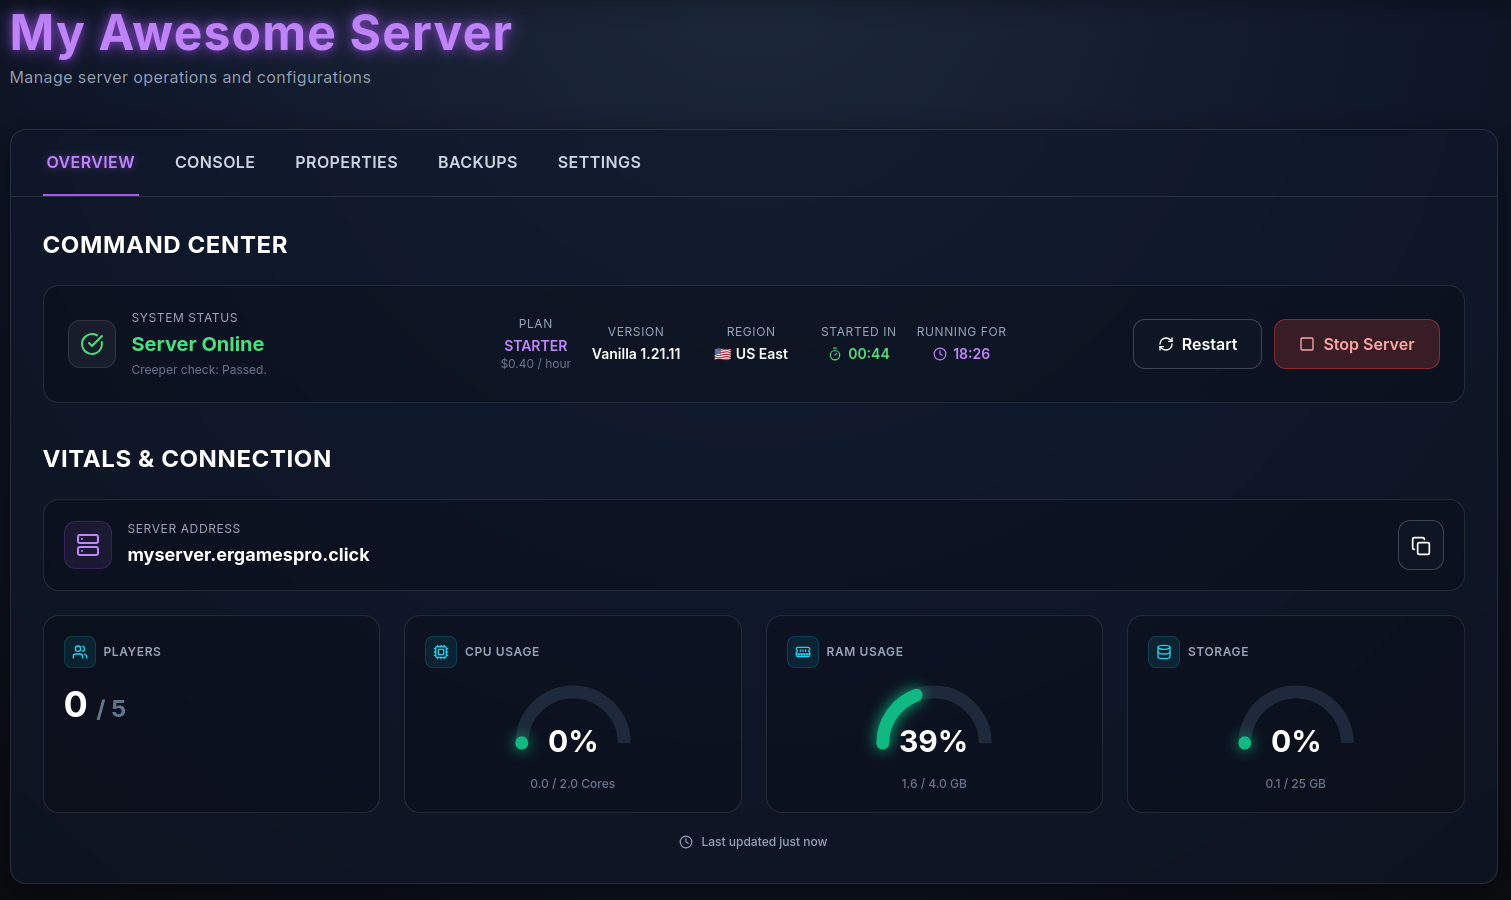Click the Storage database icon
Image resolution: width=1511 pixels, height=900 pixels.
[1164, 651]
